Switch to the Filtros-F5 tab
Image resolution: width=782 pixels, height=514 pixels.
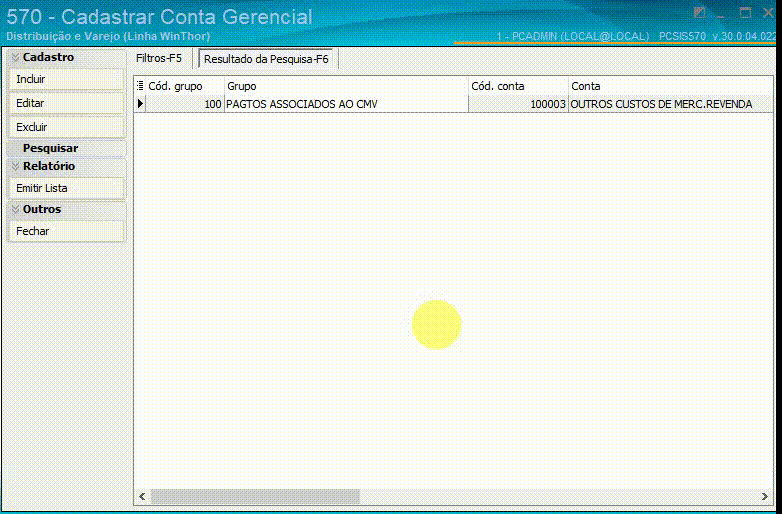pyautogui.click(x=159, y=58)
